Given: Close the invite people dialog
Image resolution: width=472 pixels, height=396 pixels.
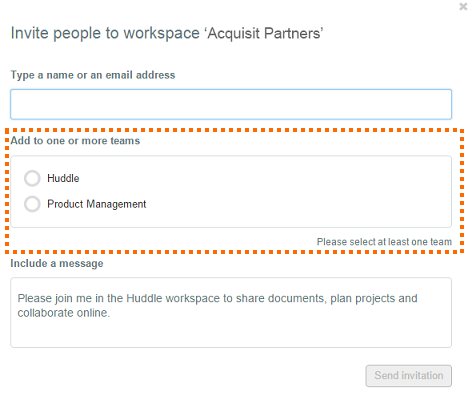Looking at the screenshot, I should click(463, 6).
